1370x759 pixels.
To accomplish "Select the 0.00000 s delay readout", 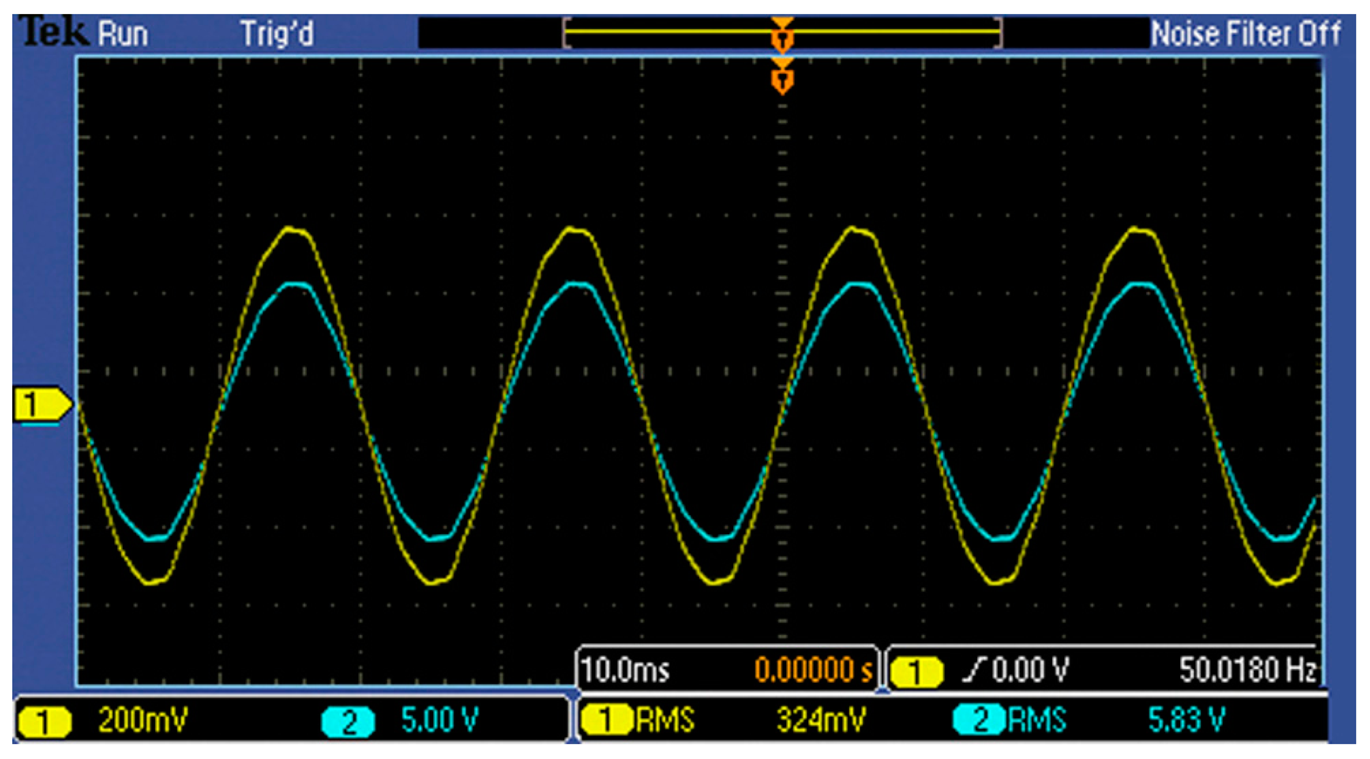I will 814,670.
